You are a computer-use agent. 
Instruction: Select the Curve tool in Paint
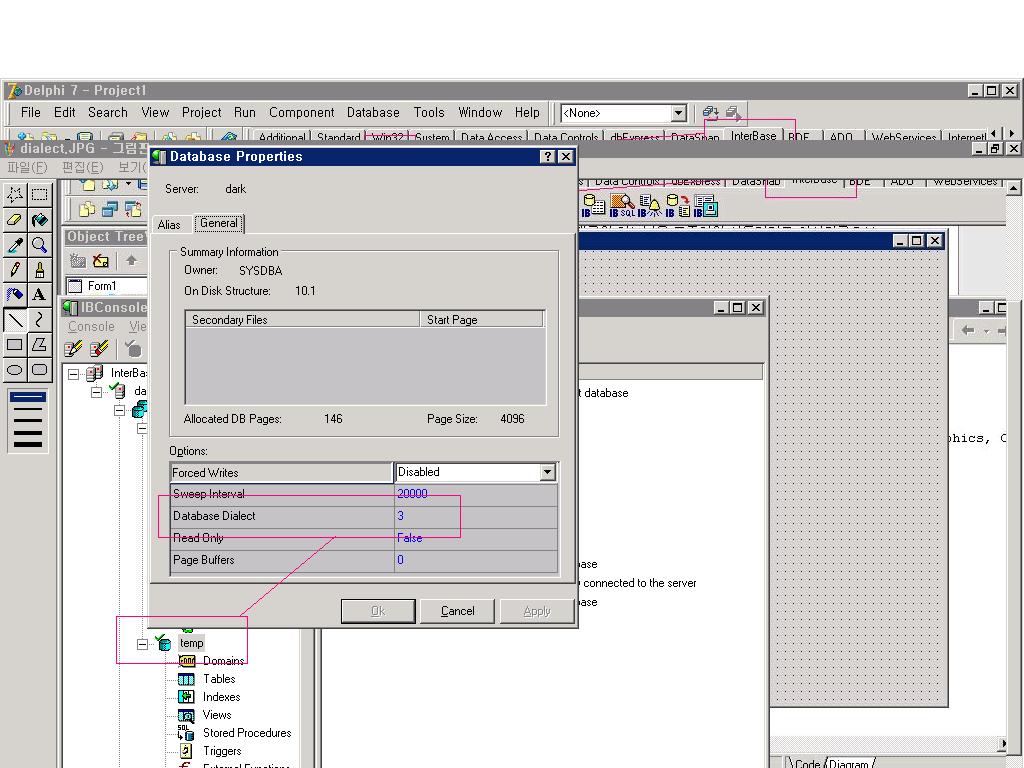point(39,319)
